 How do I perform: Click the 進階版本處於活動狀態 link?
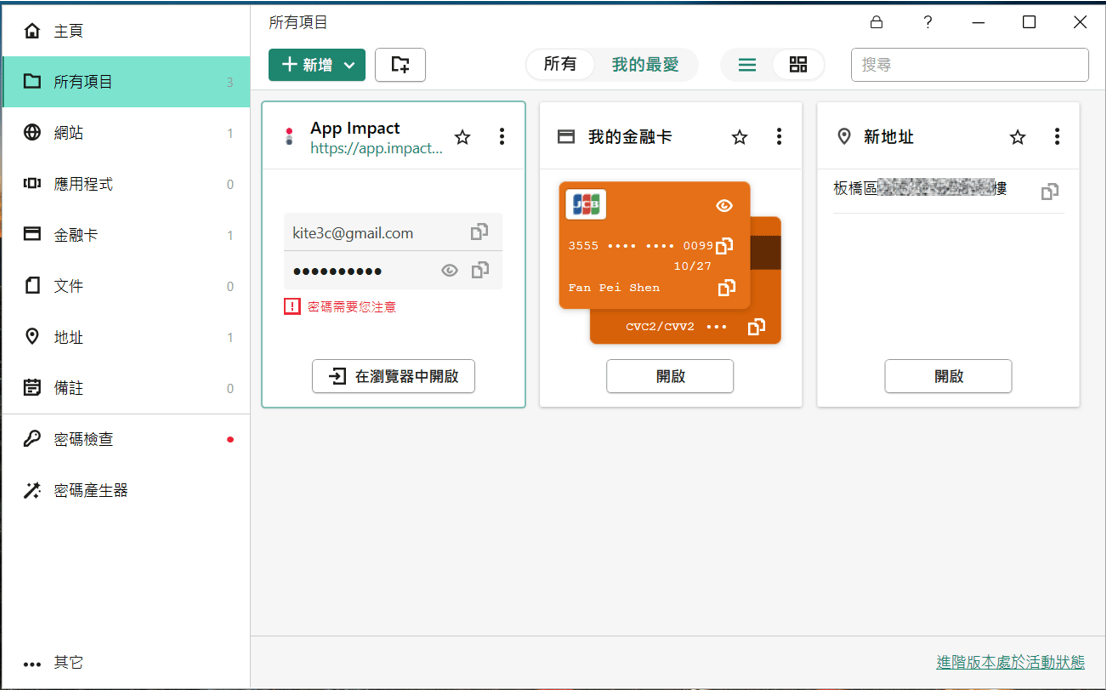[x=1010, y=662]
